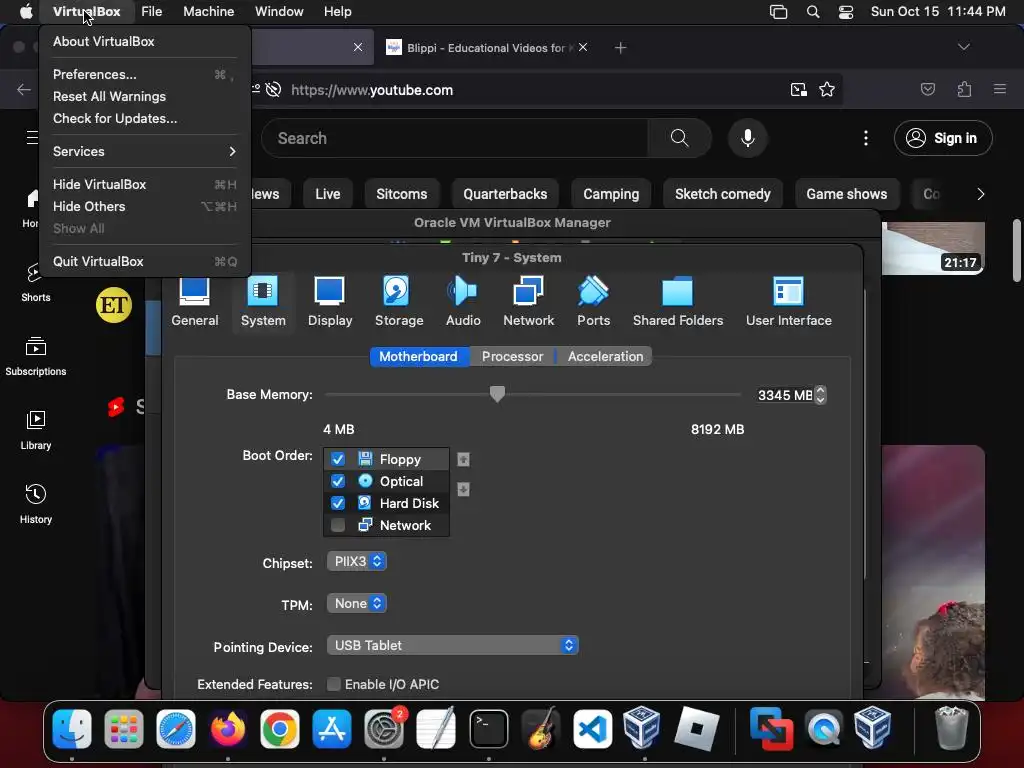Open Display settings section

pyautogui.click(x=330, y=302)
